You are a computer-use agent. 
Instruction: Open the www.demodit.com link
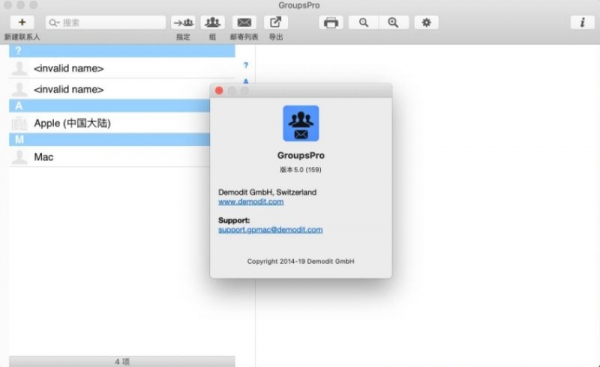click(x=251, y=202)
